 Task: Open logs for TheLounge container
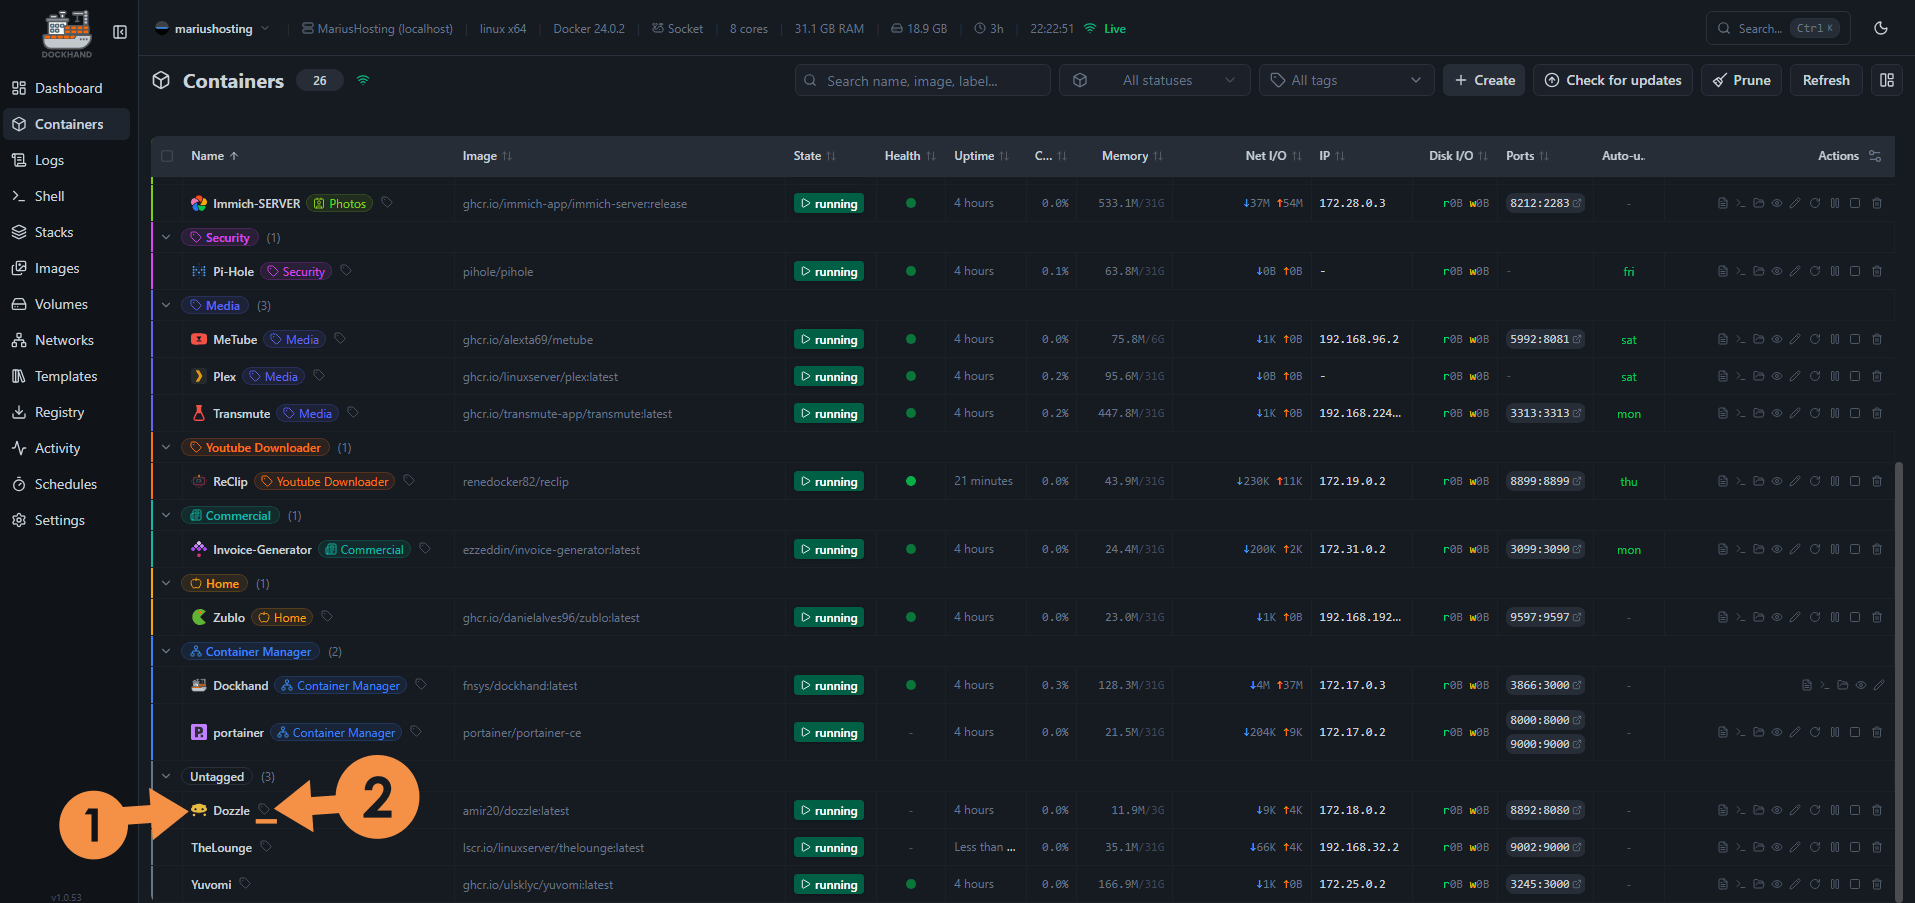click(1722, 847)
